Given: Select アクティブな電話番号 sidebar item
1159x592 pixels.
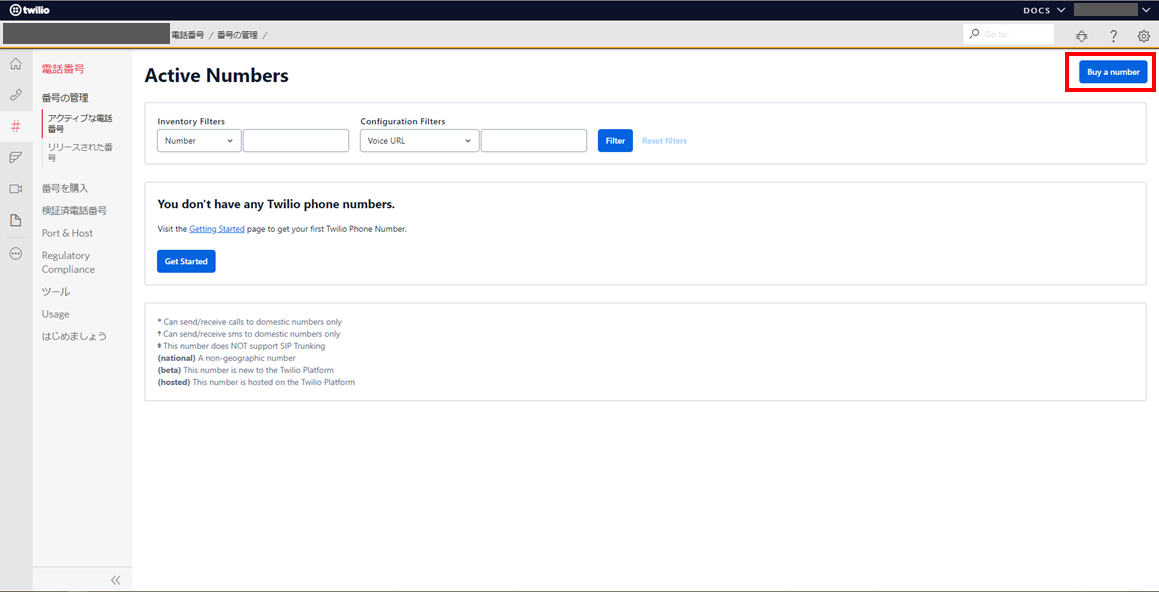Looking at the screenshot, I should [x=81, y=123].
